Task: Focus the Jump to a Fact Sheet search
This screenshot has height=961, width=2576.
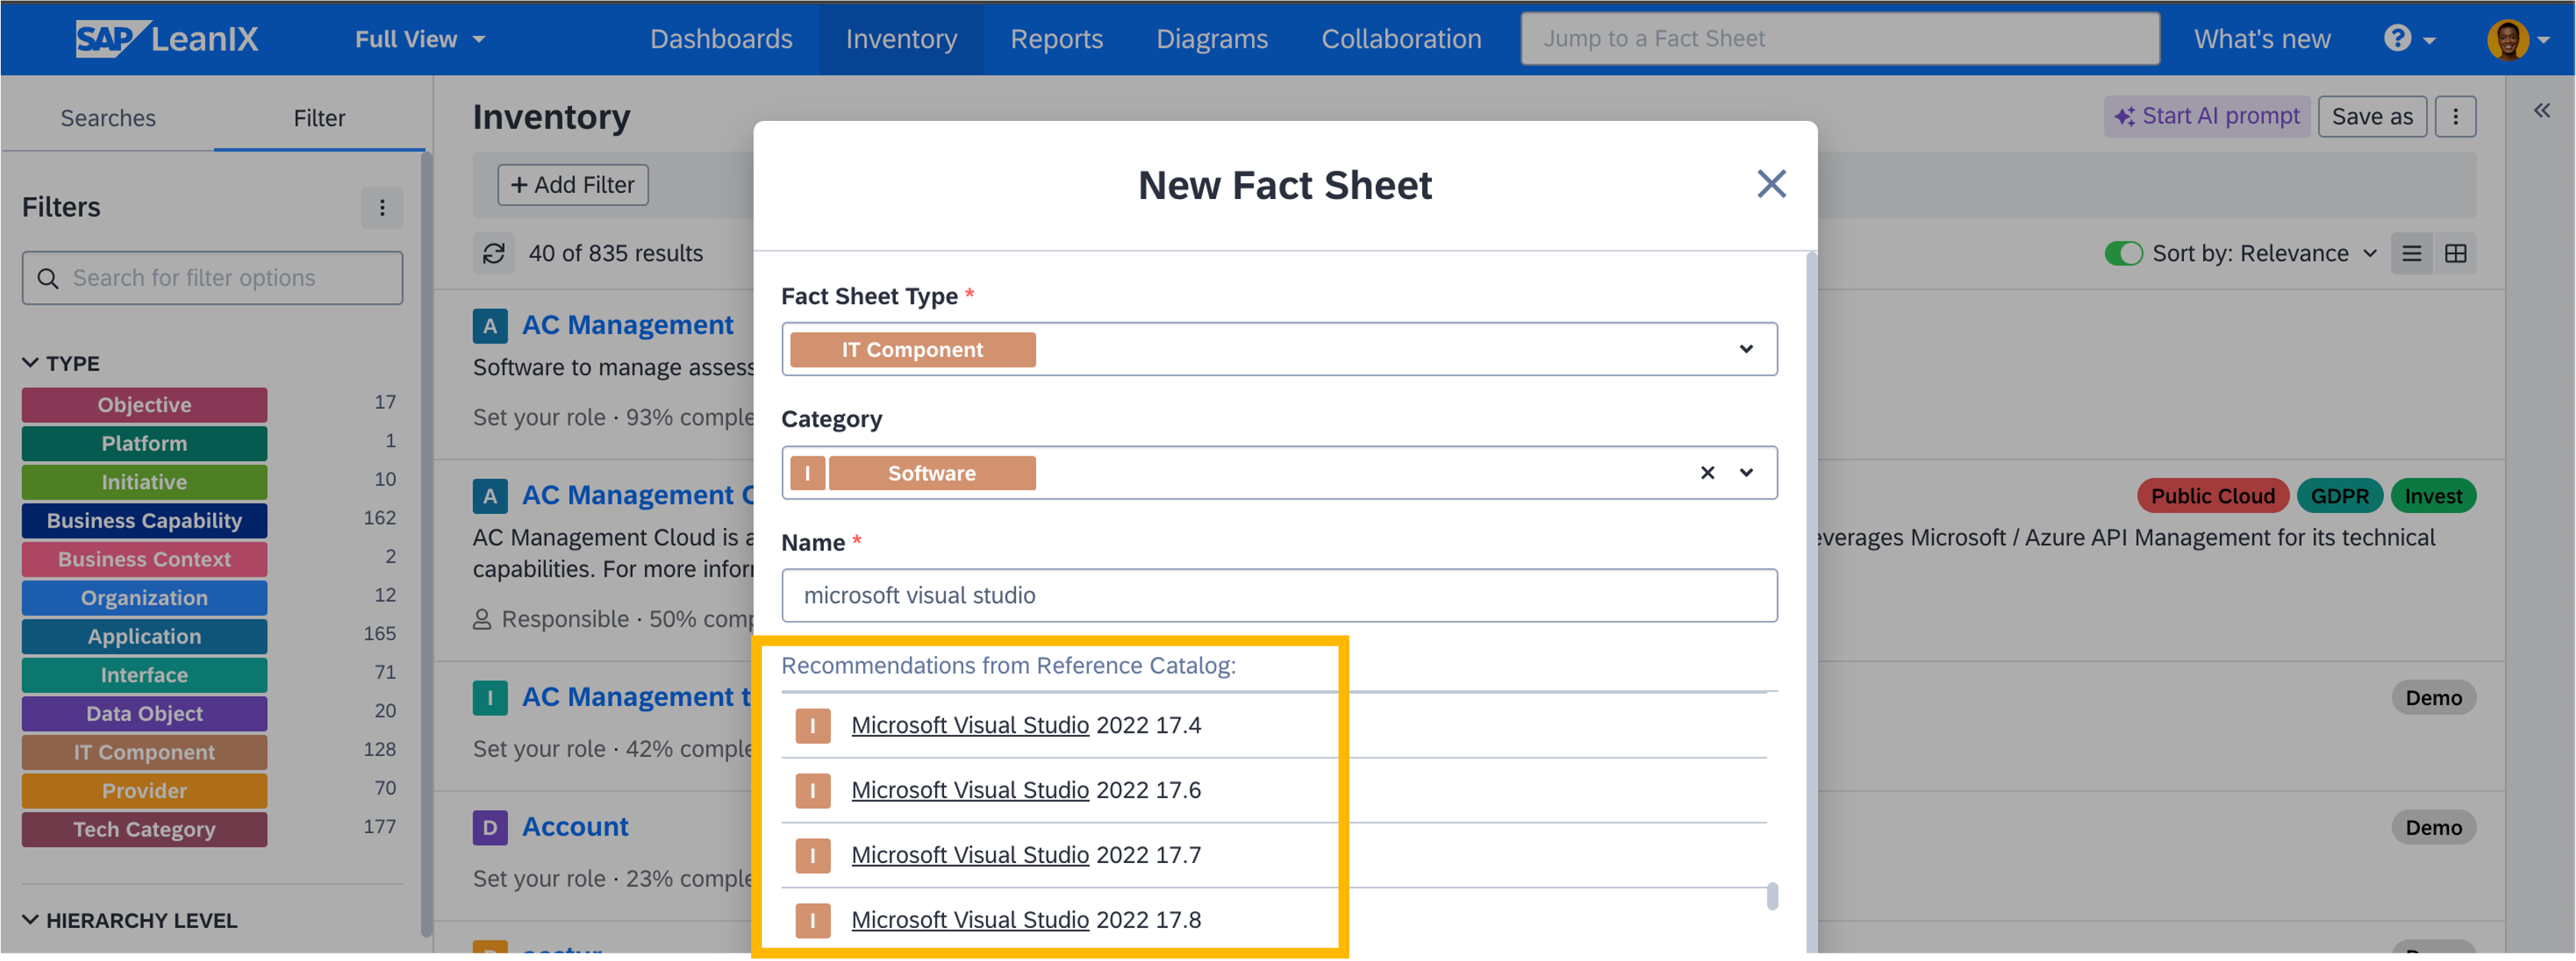Action: tap(1839, 39)
